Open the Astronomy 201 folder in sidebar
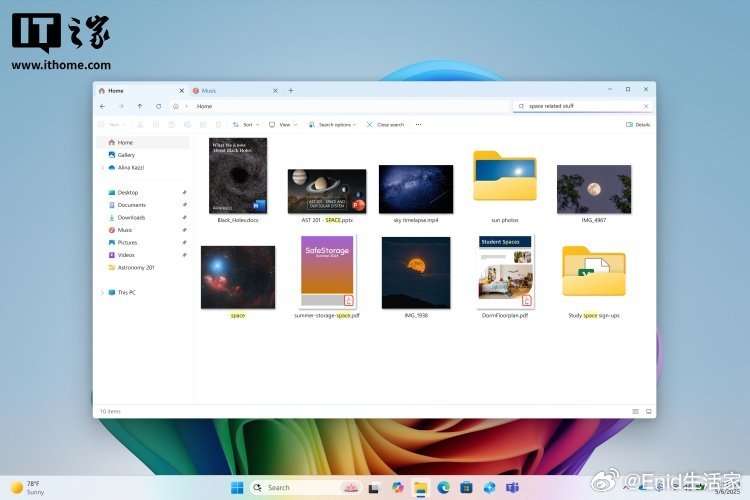This screenshot has height=500, width=750. click(x=143, y=267)
